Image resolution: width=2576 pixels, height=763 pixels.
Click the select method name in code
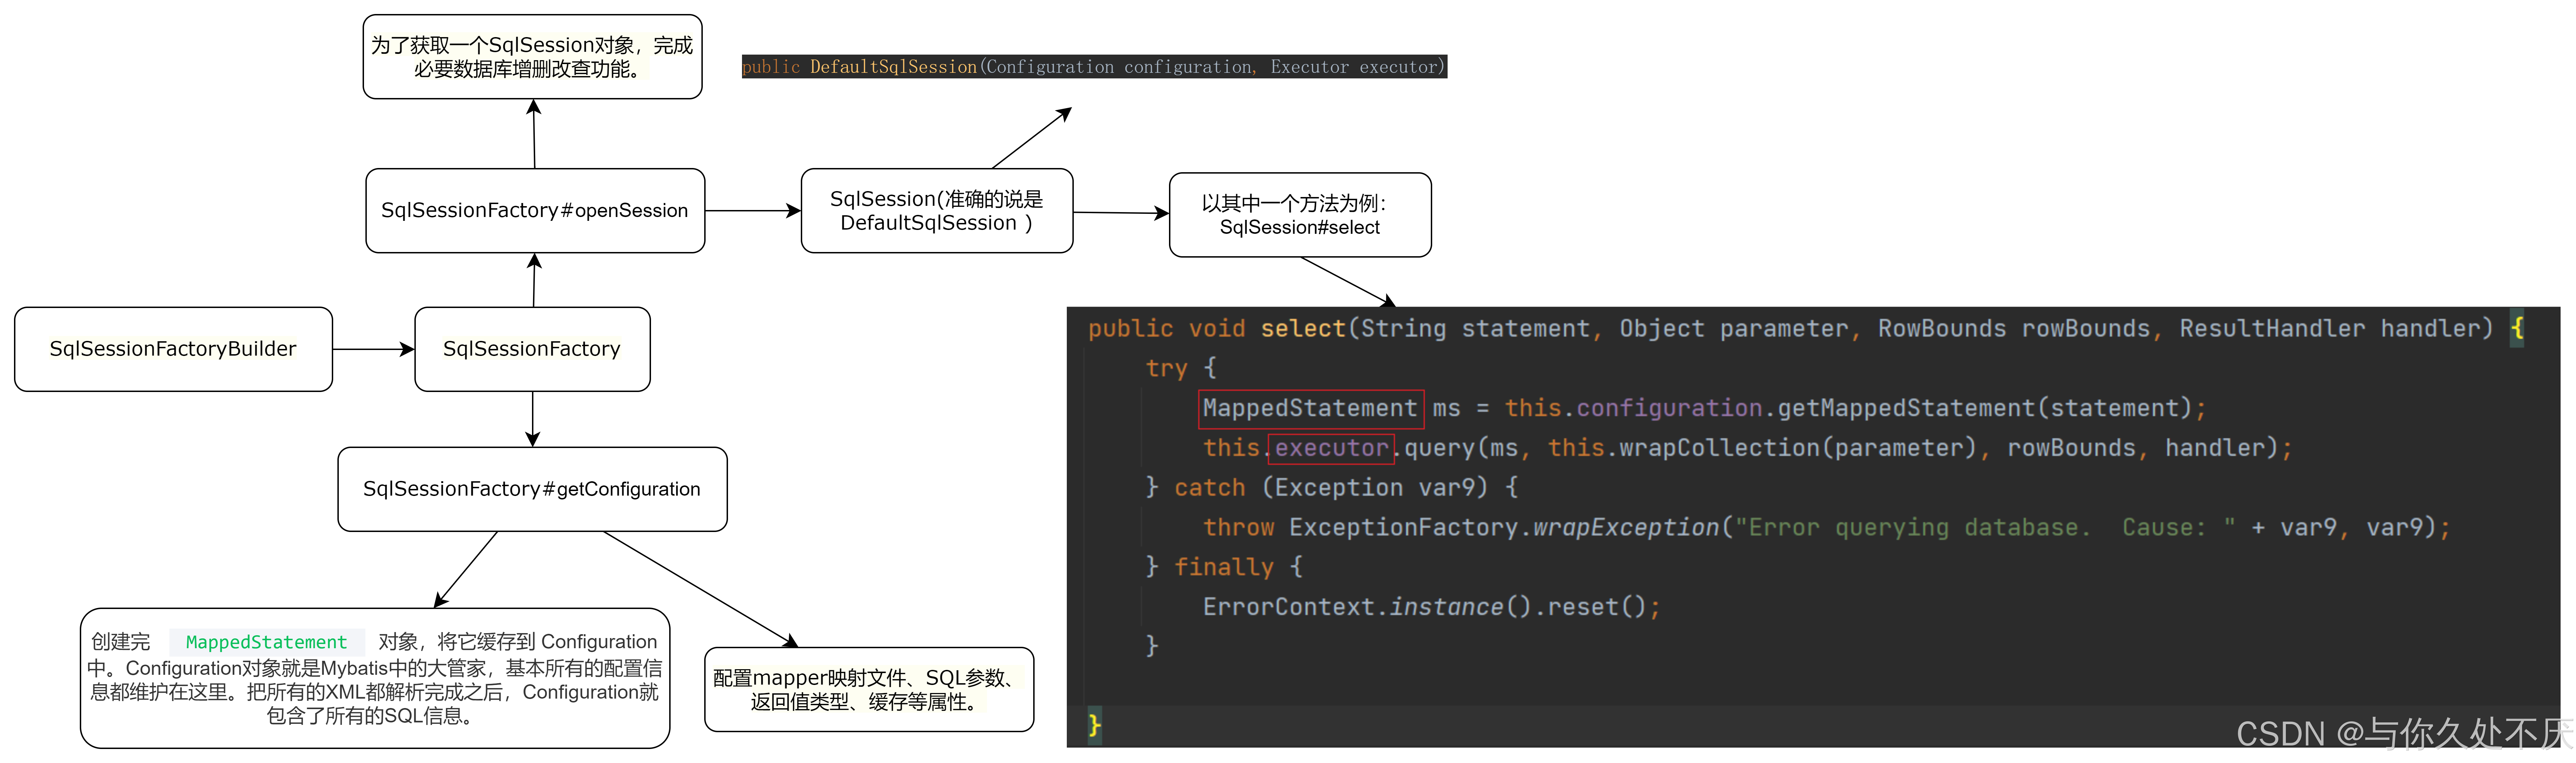coord(1303,328)
